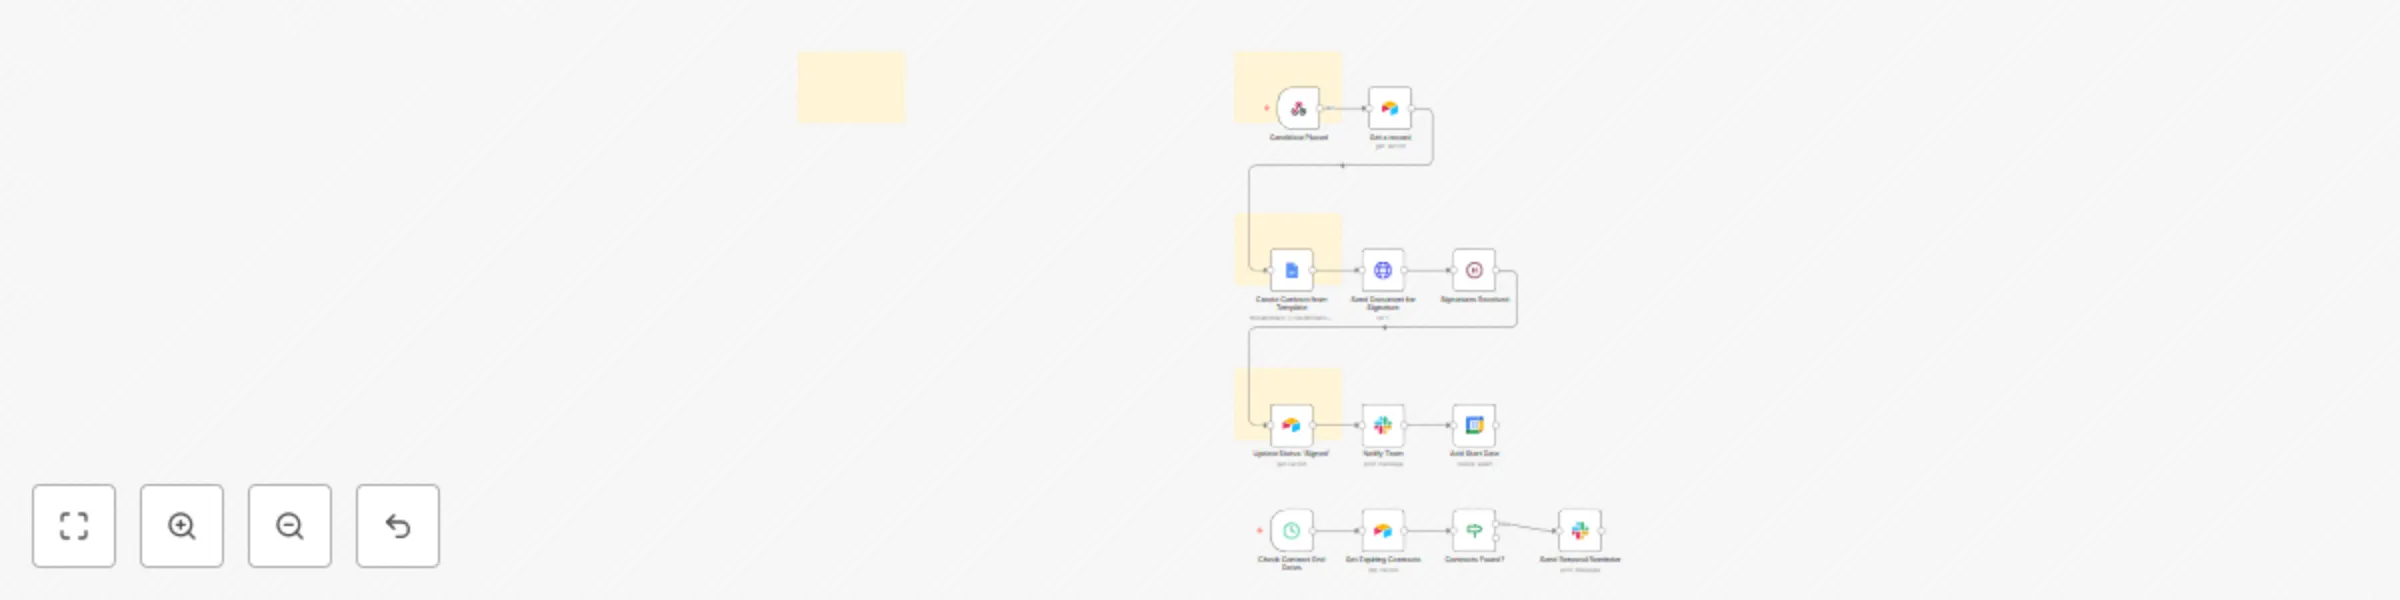2400x600 pixels.
Task: Zoom in on the workflow canvas
Action: 182,526
